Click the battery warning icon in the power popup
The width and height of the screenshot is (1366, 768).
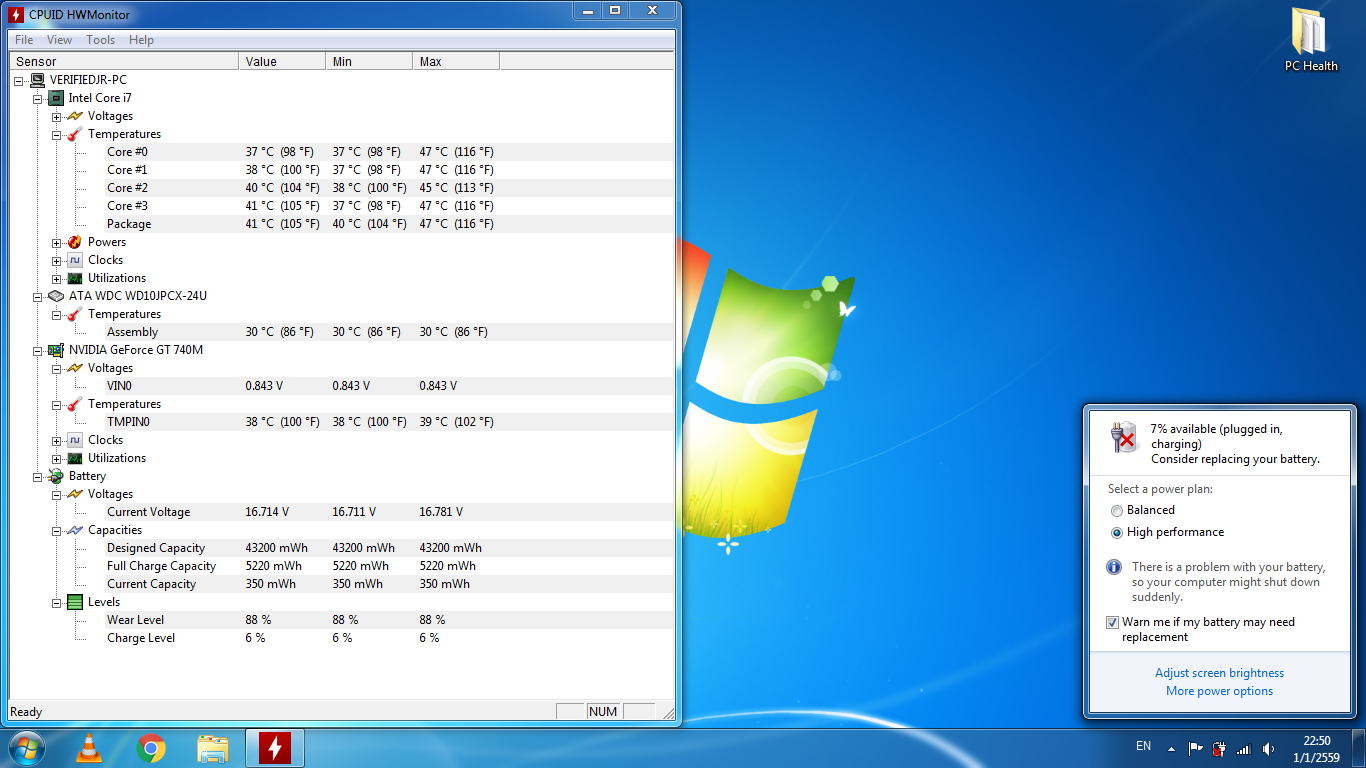click(1124, 437)
